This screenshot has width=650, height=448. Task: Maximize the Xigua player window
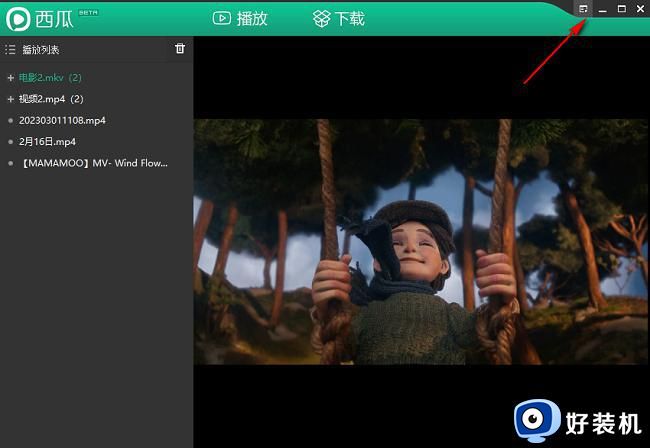621,9
